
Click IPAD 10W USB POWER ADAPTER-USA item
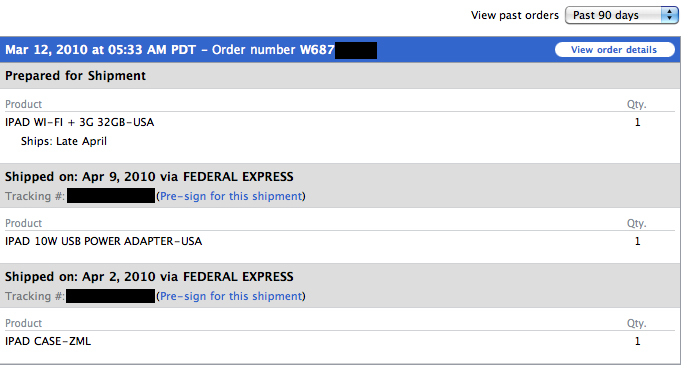[104, 241]
